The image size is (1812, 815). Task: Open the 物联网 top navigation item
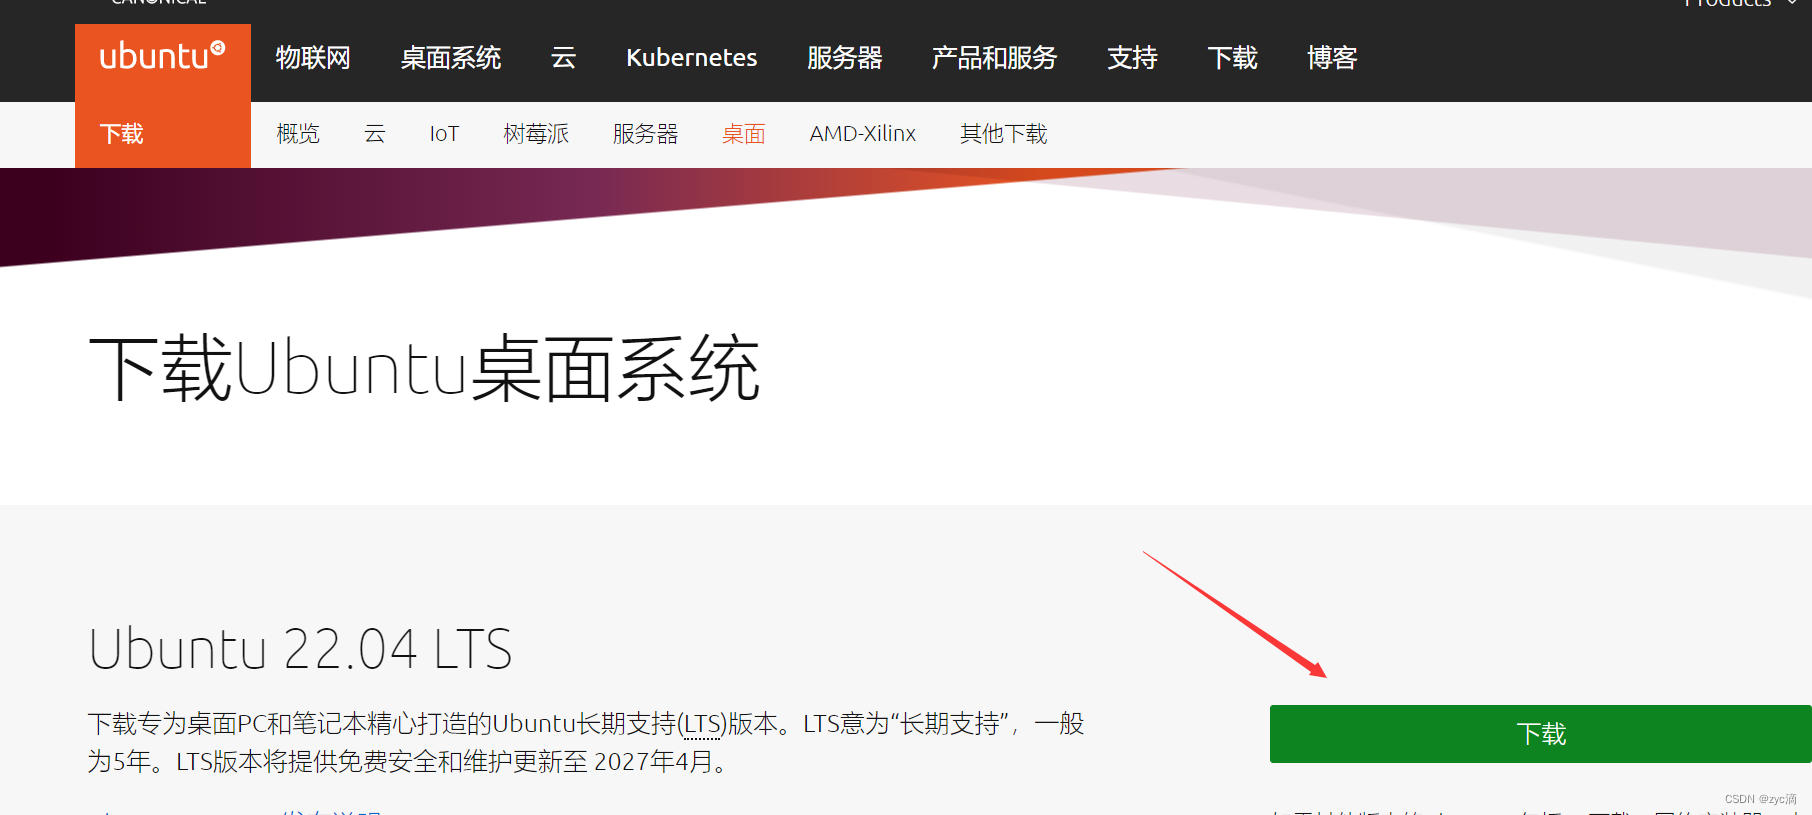(313, 58)
